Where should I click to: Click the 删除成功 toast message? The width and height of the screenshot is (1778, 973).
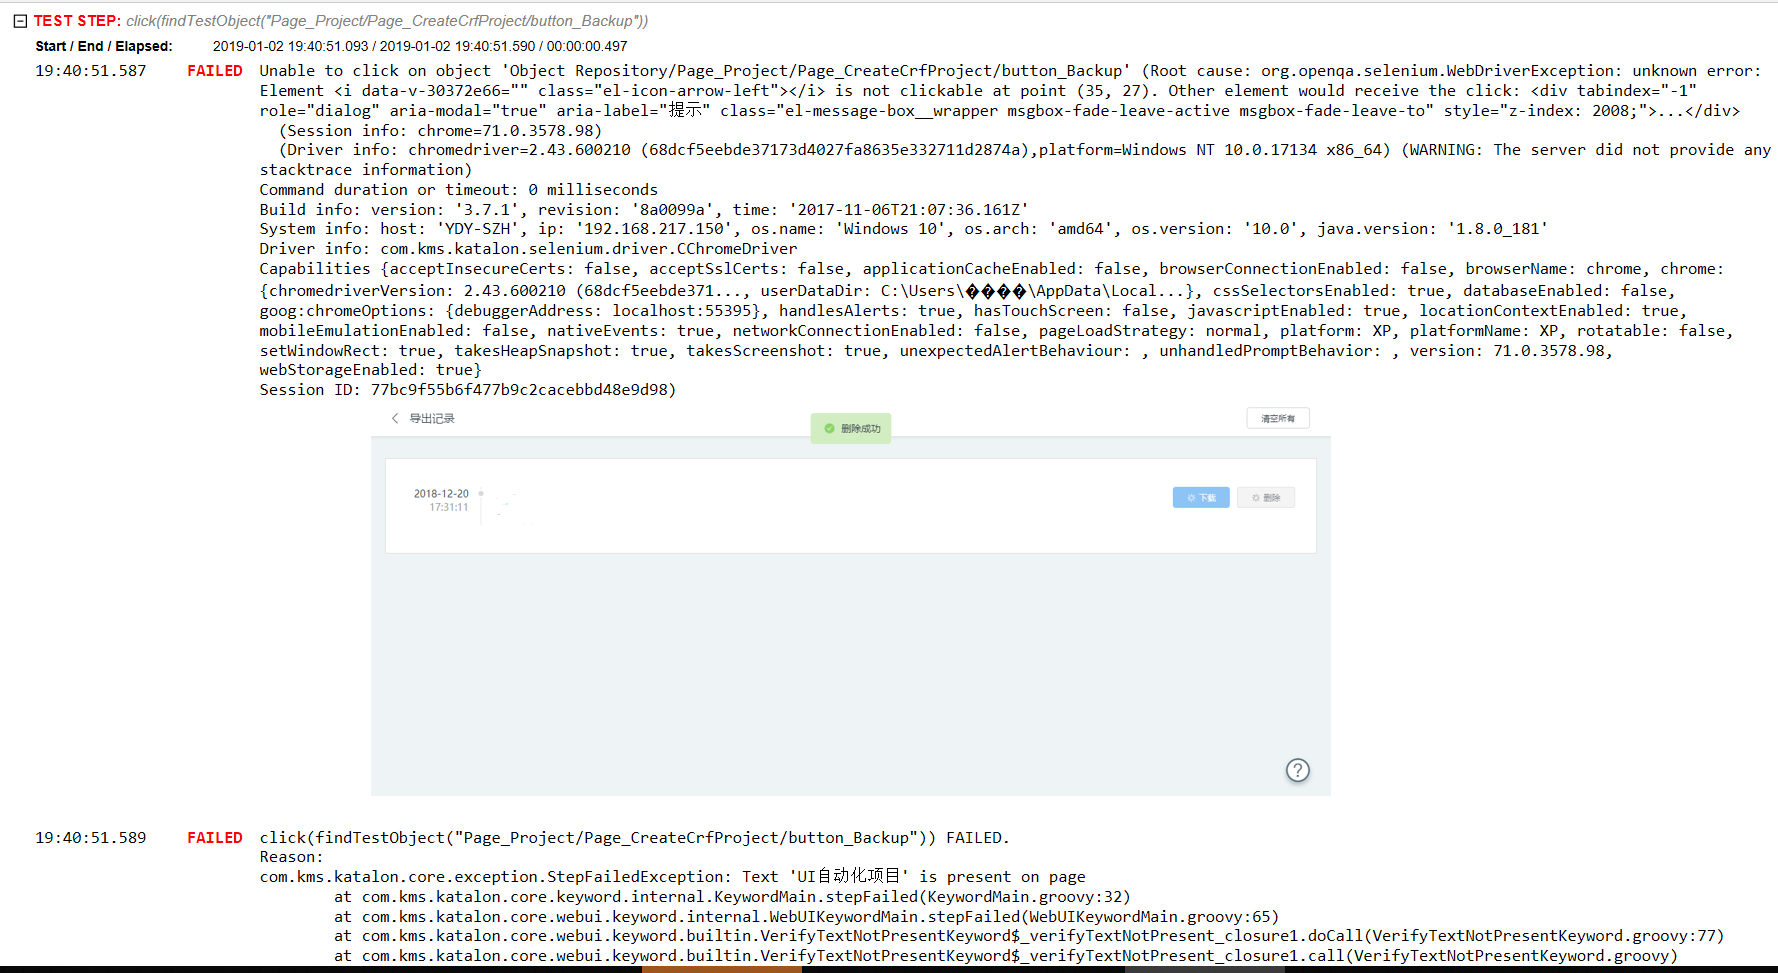tap(851, 428)
